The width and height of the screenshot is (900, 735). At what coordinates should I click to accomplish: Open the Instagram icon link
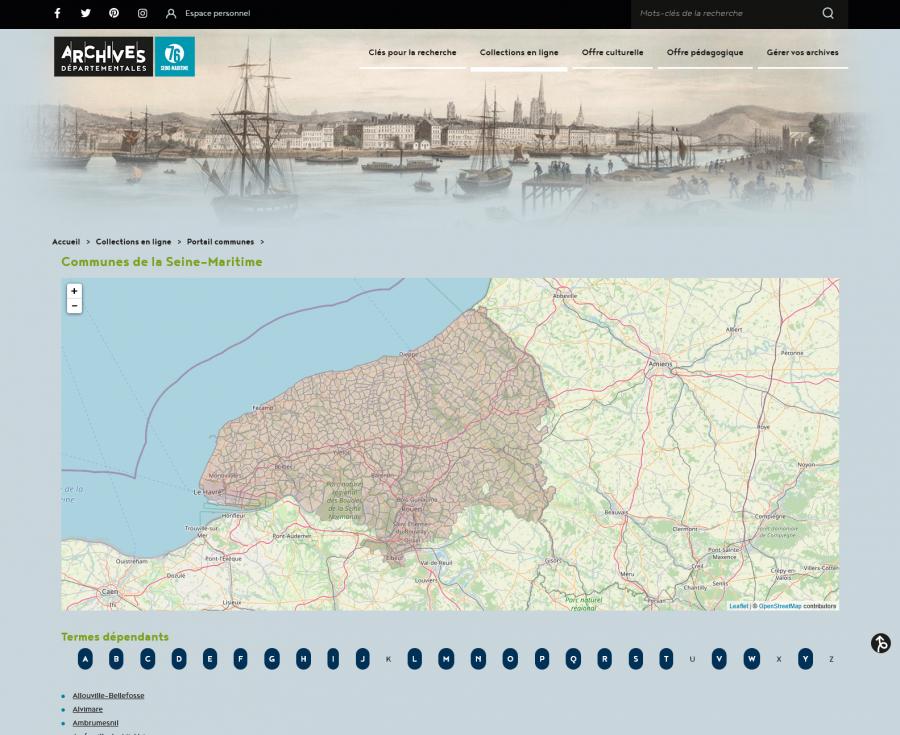(x=142, y=13)
